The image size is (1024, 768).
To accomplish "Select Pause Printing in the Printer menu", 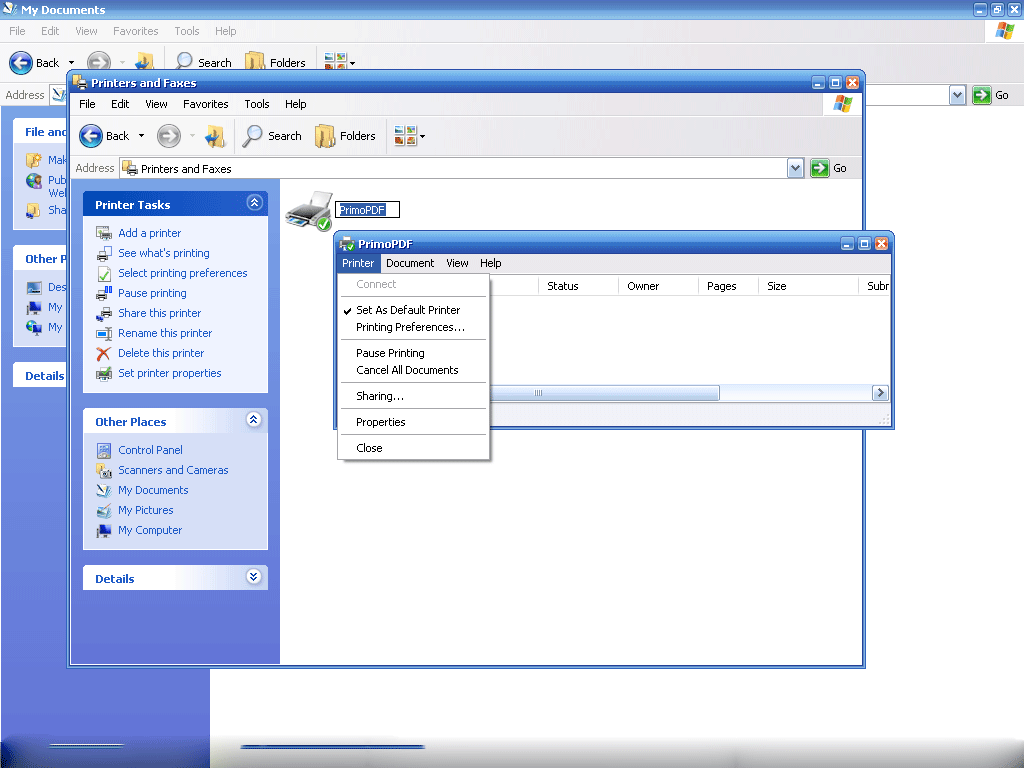I will pos(413,353).
